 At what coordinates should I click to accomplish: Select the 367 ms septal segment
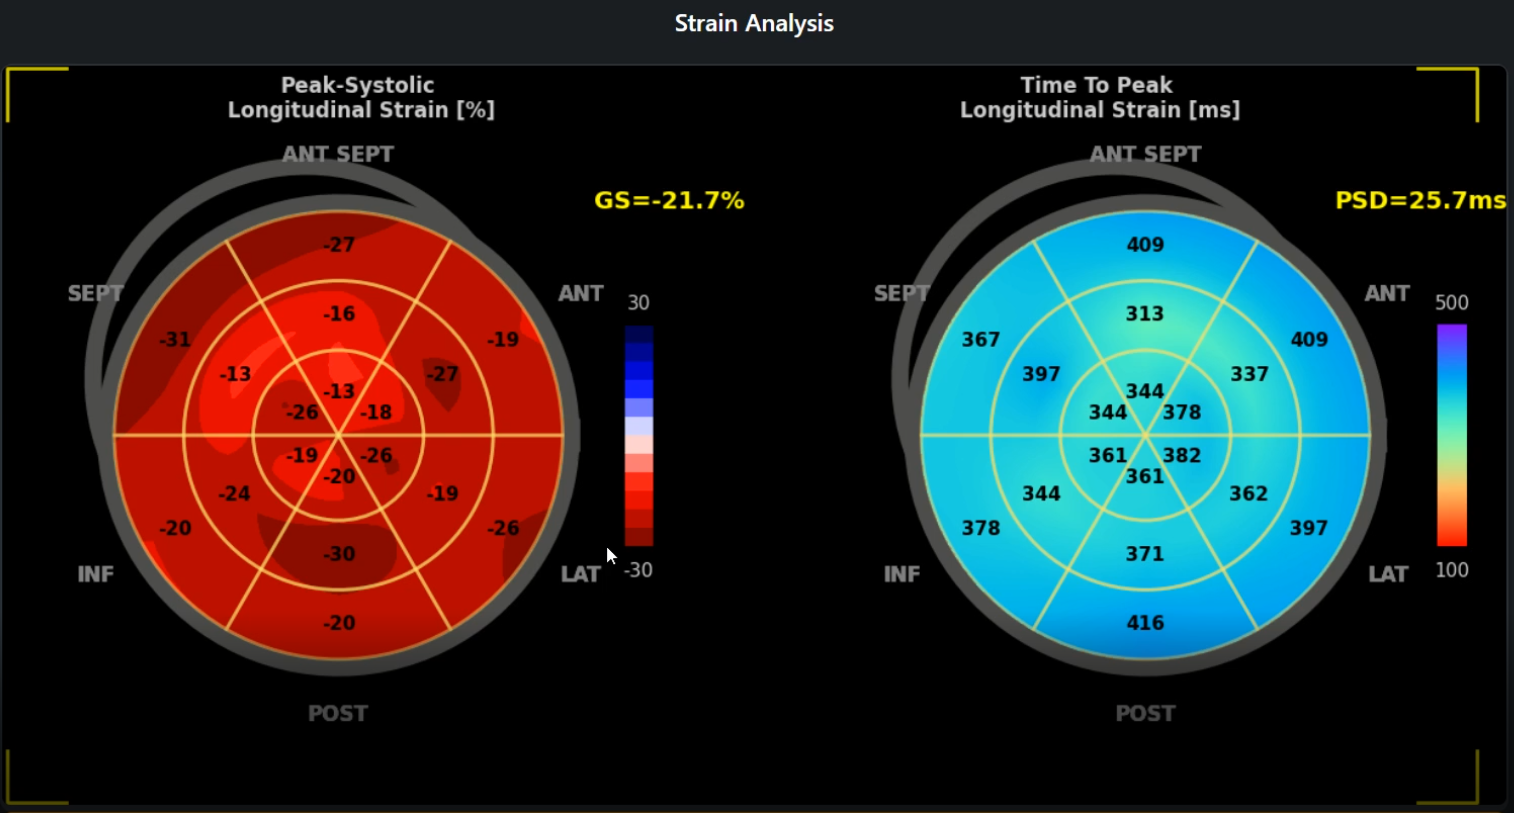981,340
